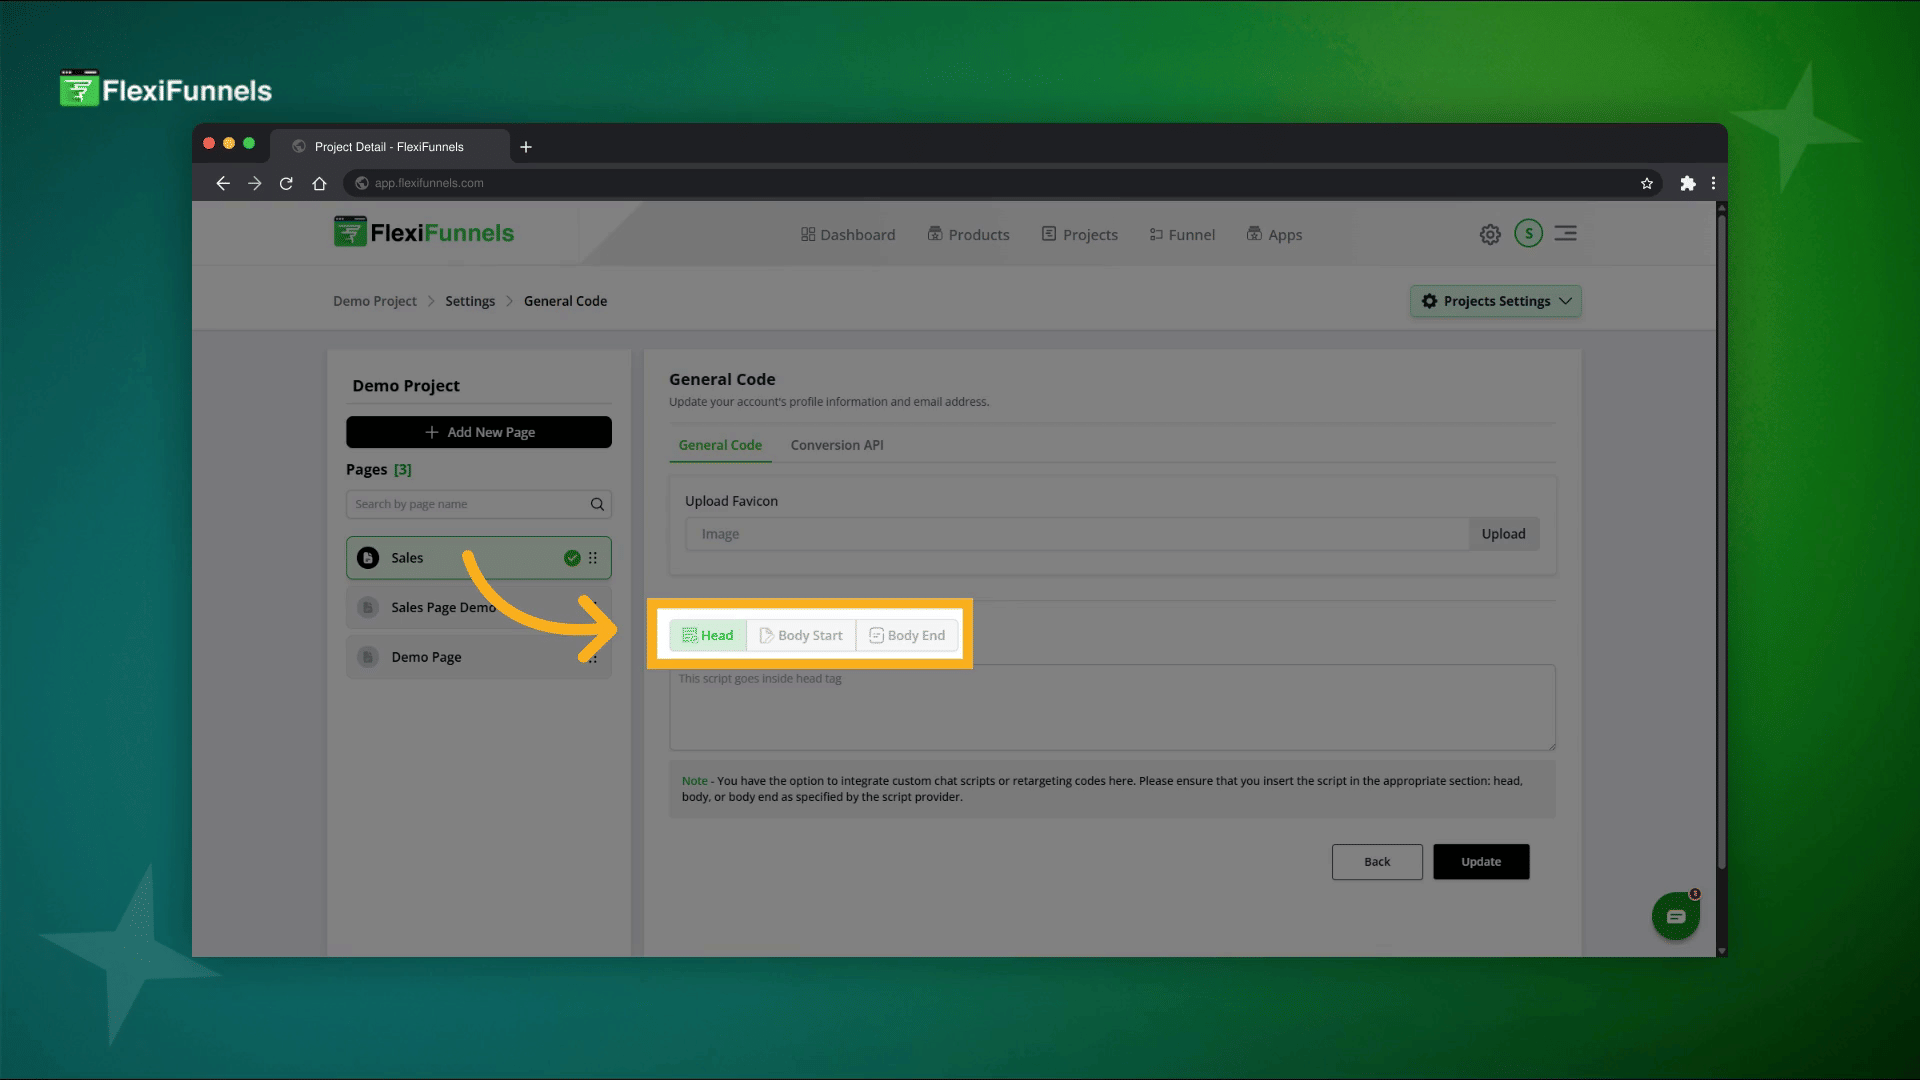Click the head tag script text area
The image size is (1920, 1080).
tap(1112, 708)
